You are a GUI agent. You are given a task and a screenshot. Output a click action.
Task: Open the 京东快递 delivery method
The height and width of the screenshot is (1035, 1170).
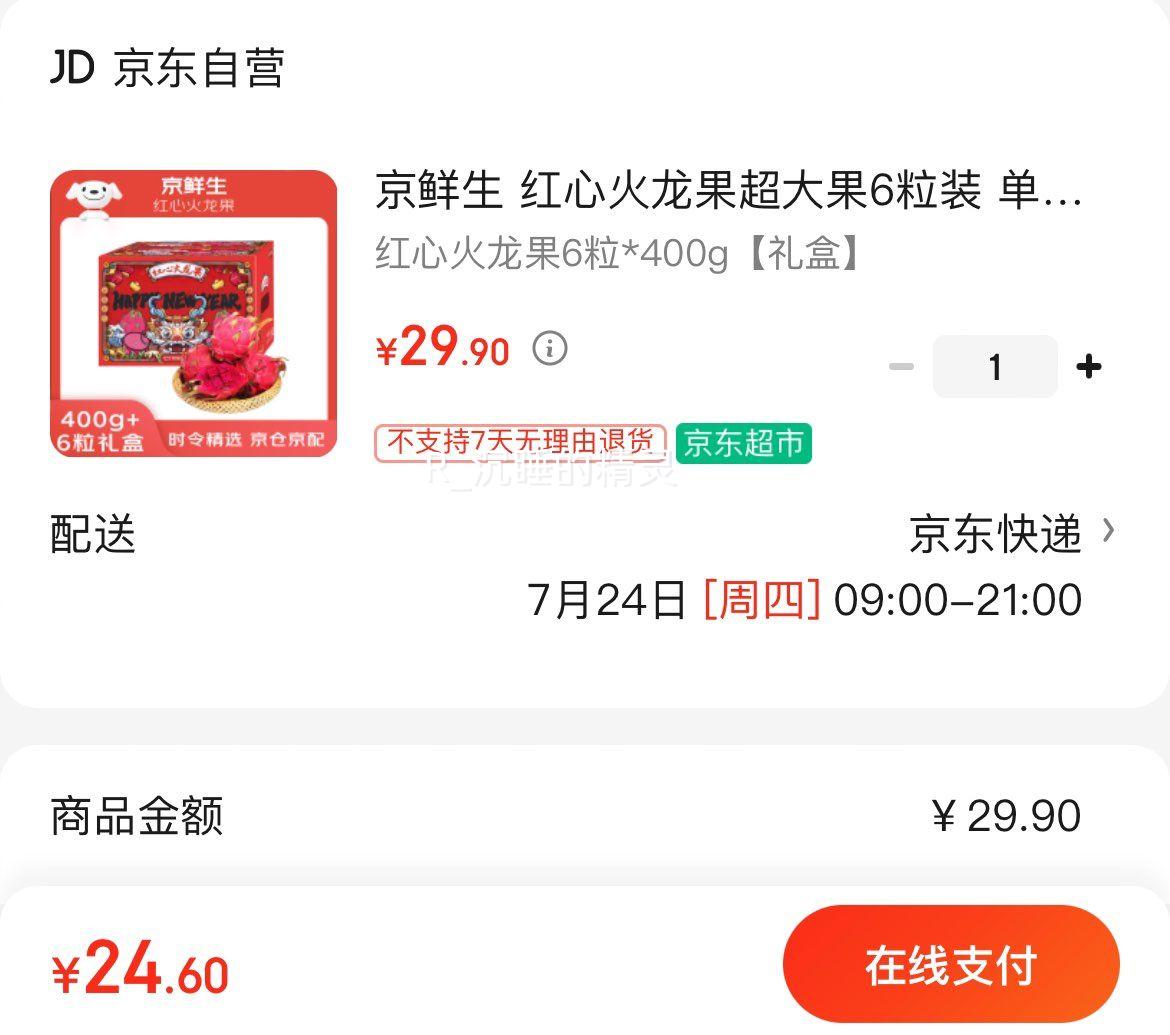pos(995,534)
